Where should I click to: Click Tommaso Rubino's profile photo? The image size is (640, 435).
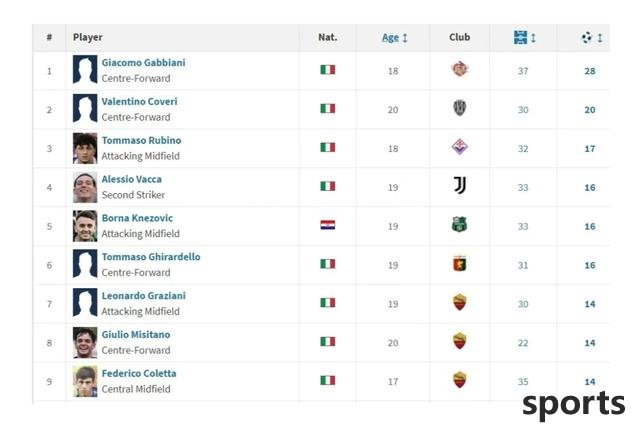(85, 148)
